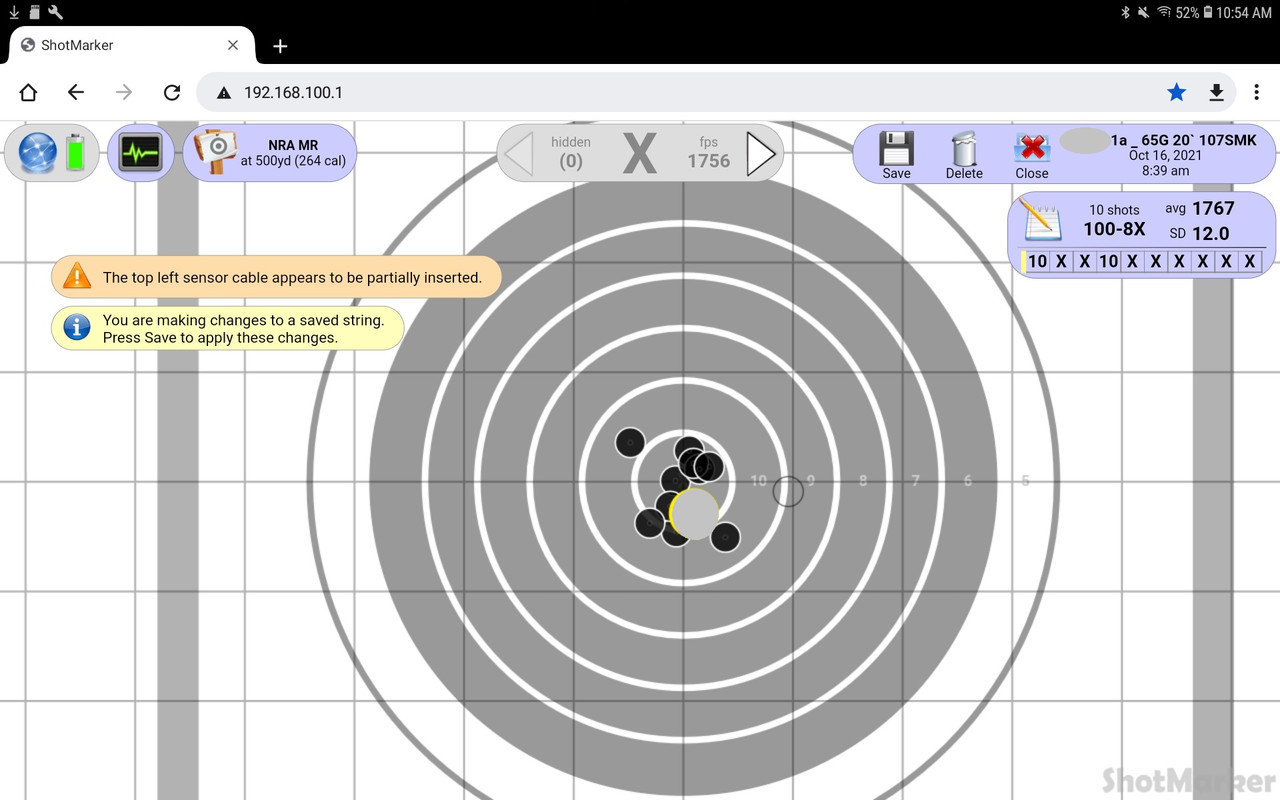Close the ShotMarker browser tab

pyautogui.click(x=233, y=45)
